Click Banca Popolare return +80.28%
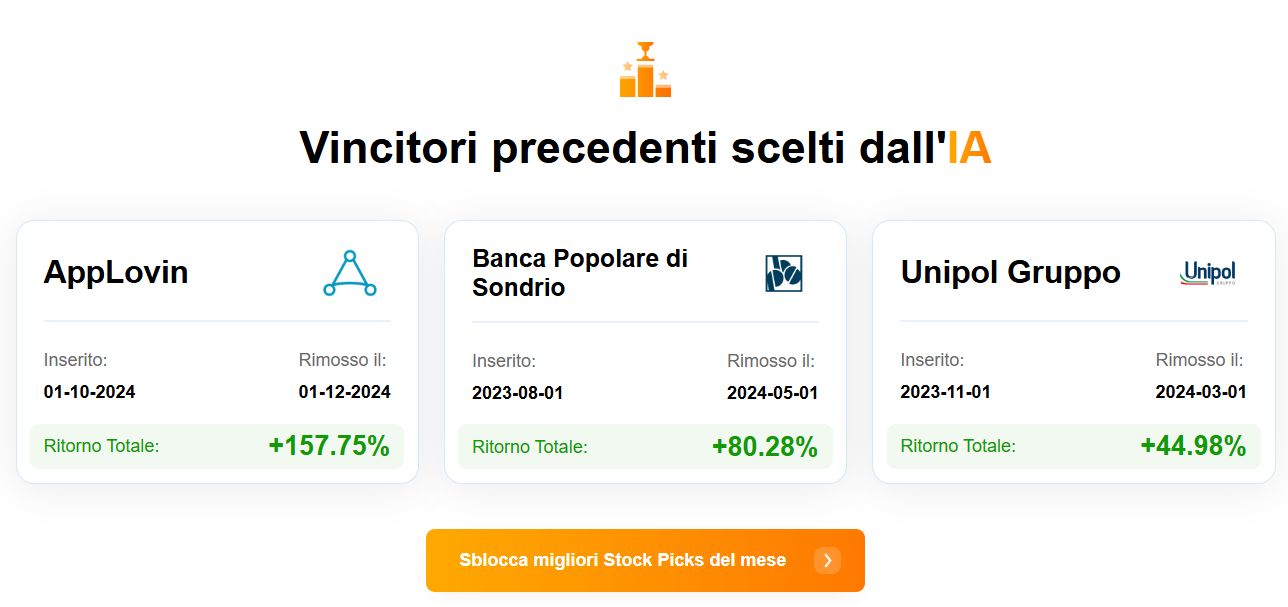 pos(765,446)
